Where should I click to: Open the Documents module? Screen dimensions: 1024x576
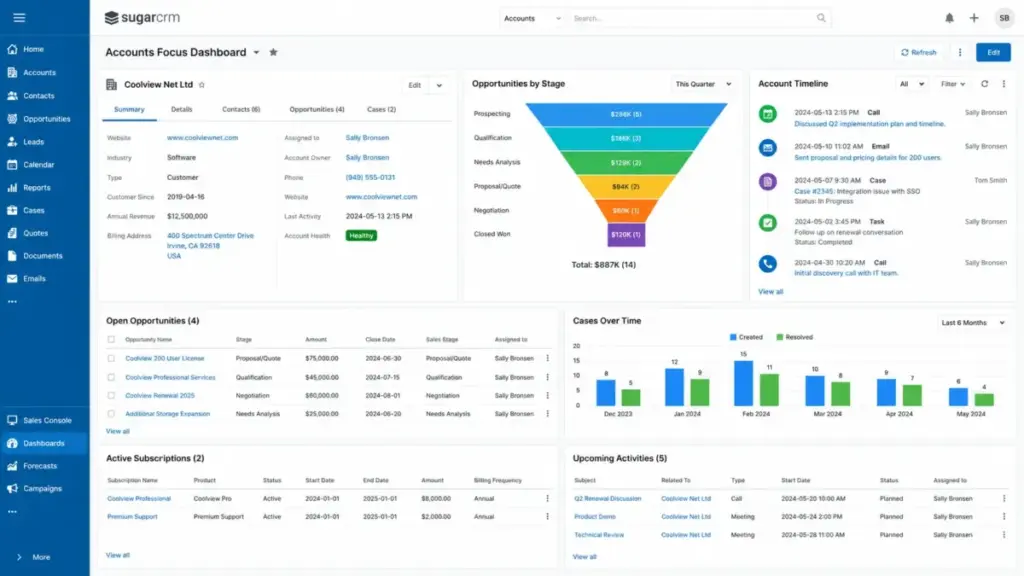42,255
